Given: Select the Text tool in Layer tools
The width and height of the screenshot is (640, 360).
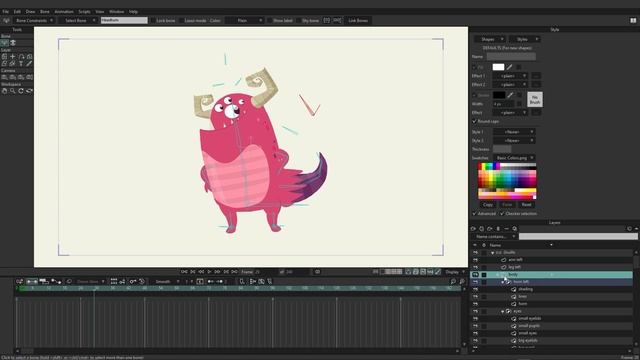Looking at the screenshot, I should [21, 63].
